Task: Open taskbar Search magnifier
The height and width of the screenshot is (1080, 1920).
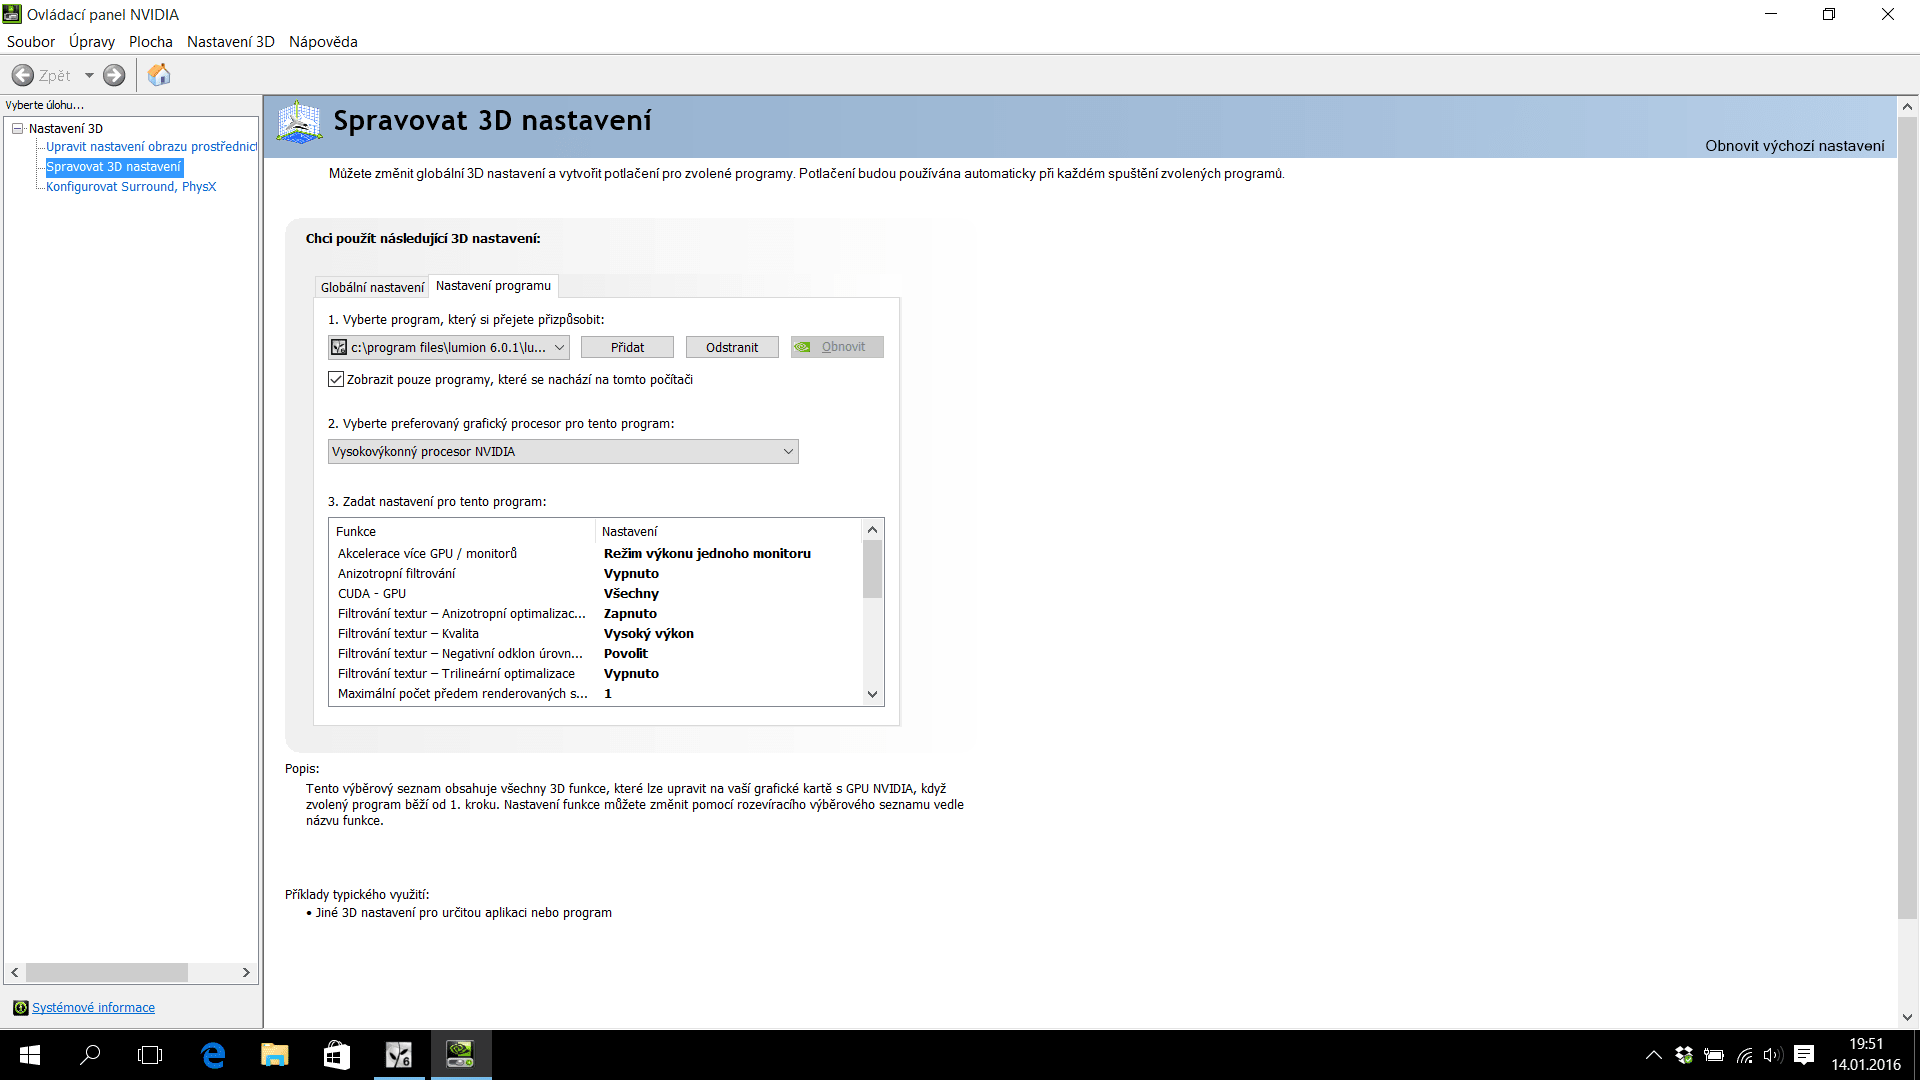Action: pos(90,1055)
